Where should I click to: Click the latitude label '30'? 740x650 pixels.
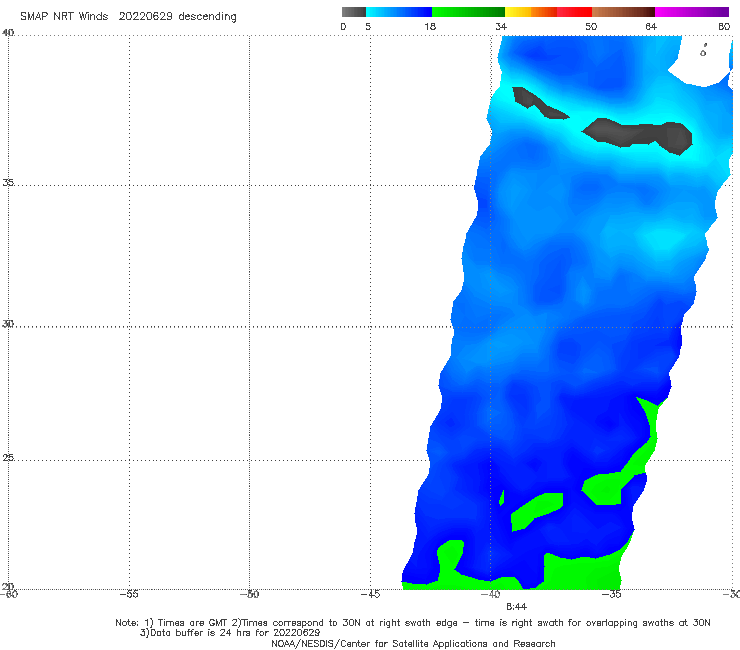tap(8, 324)
